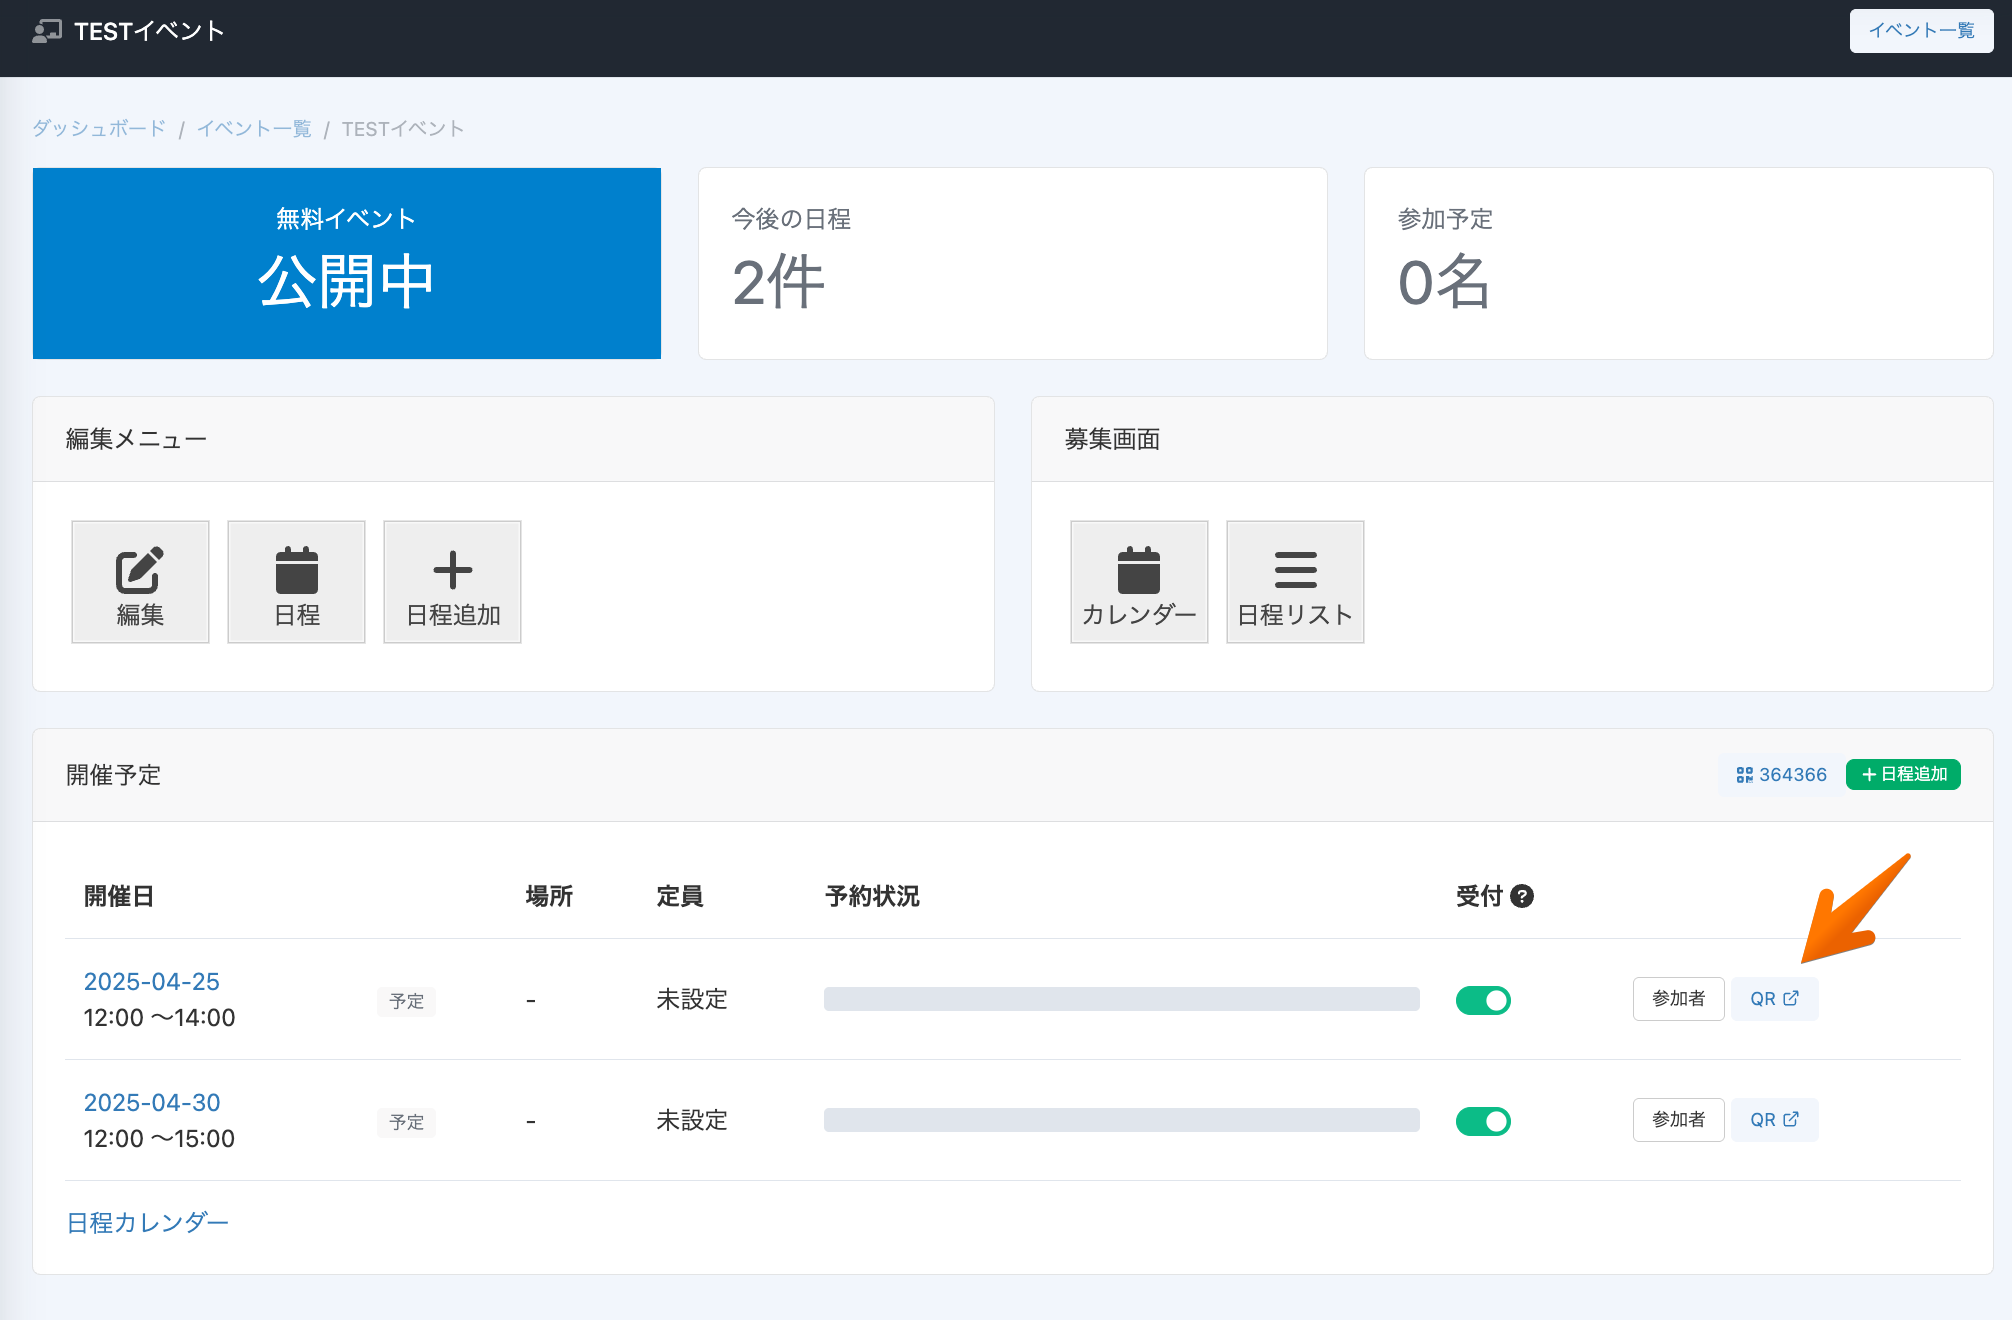Click the 場所 column header
This screenshot has height=1320, width=2012.
click(549, 896)
